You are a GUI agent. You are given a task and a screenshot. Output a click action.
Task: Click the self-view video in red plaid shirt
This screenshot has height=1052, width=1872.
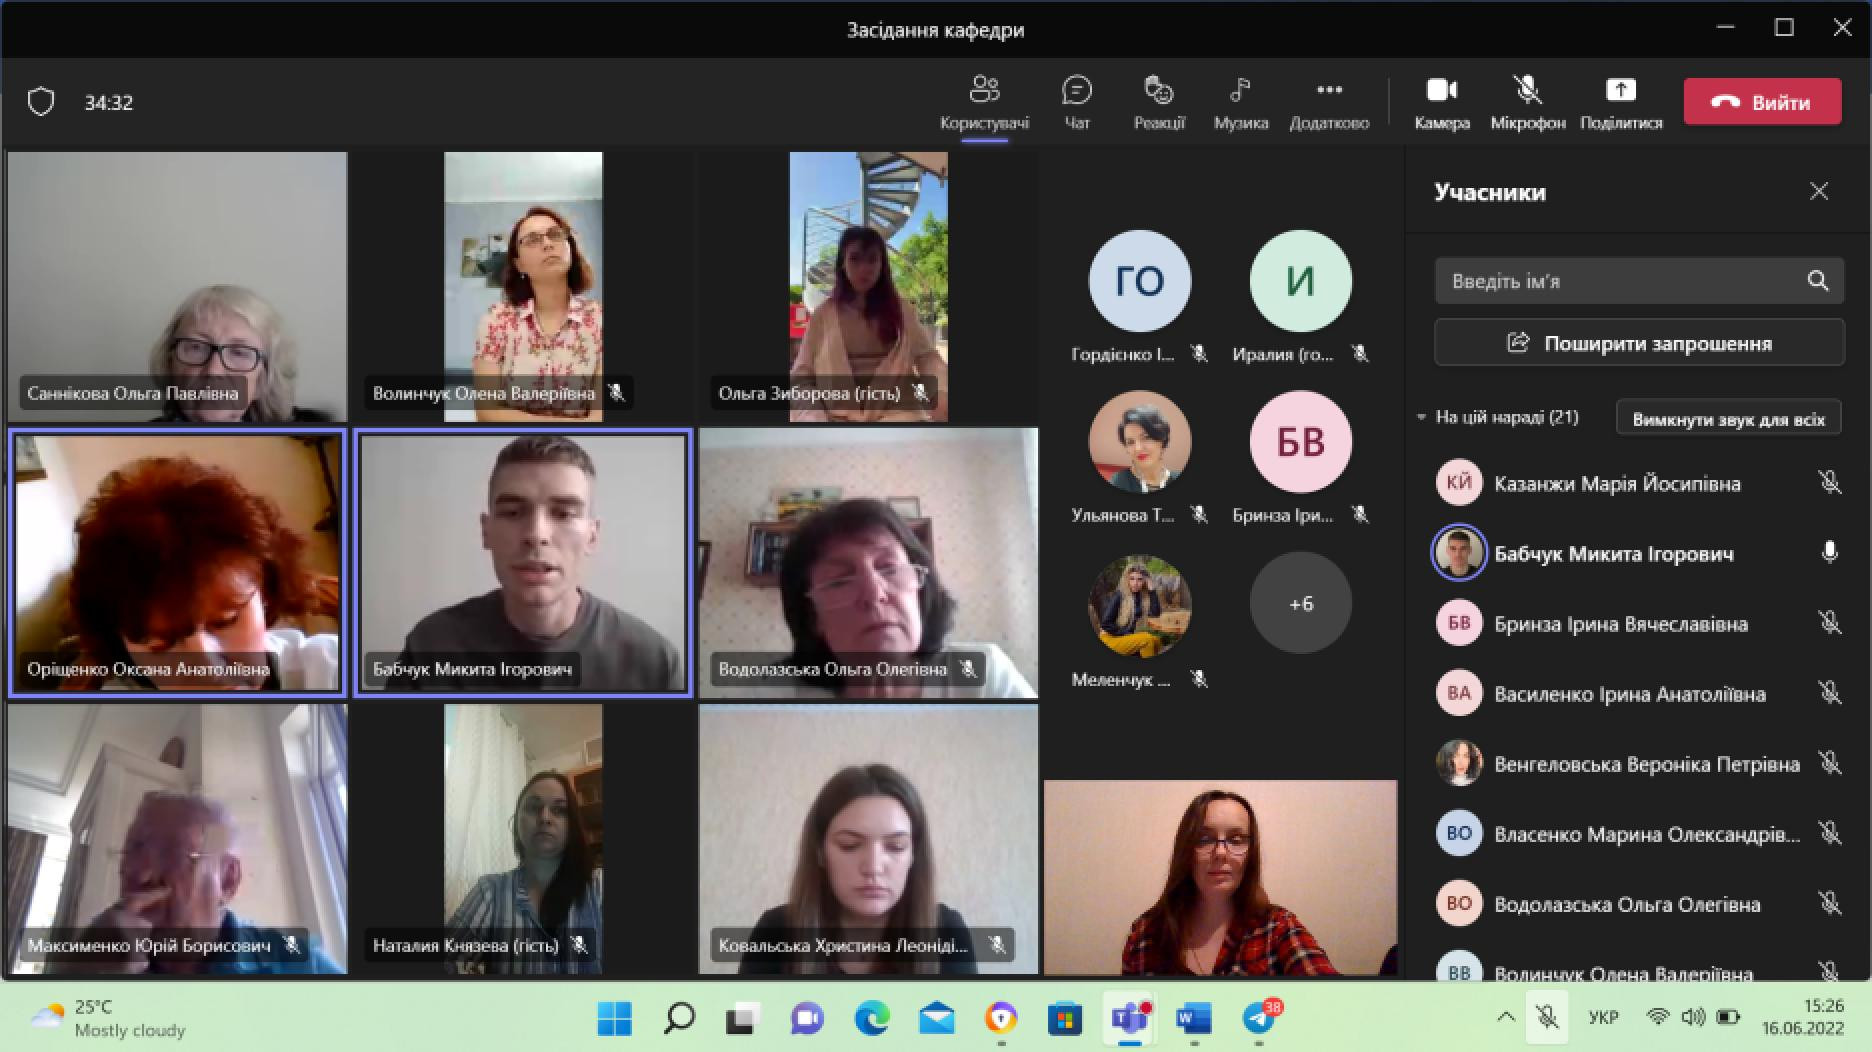tap(1220, 877)
